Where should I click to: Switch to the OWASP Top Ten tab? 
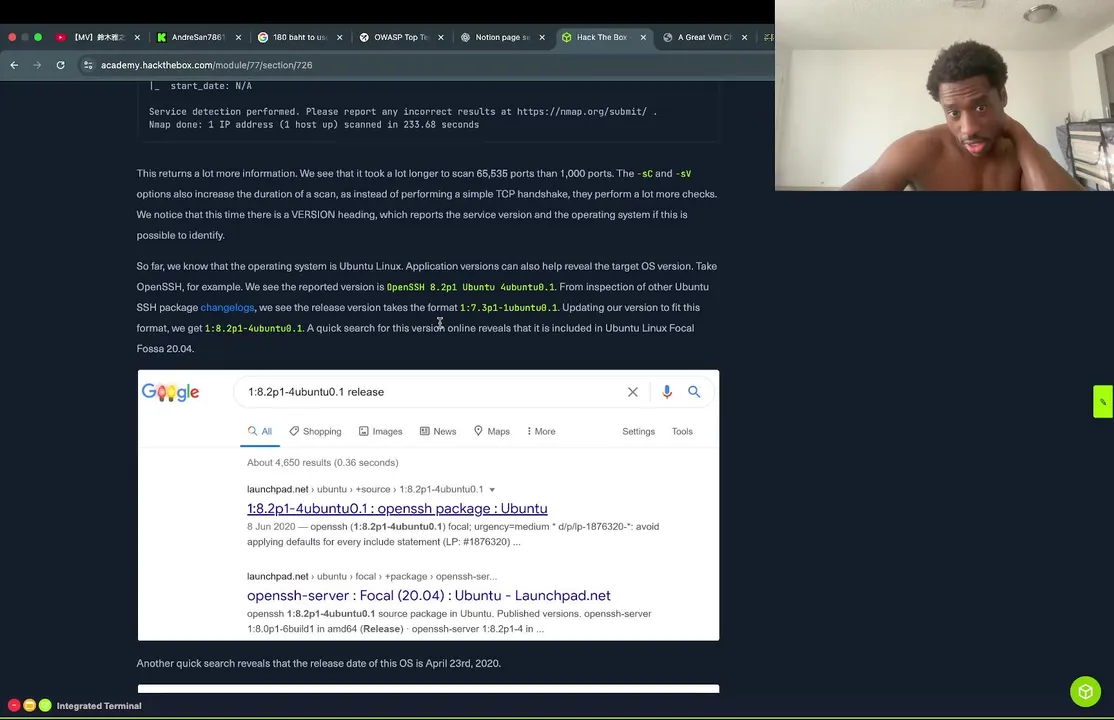point(400,37)
